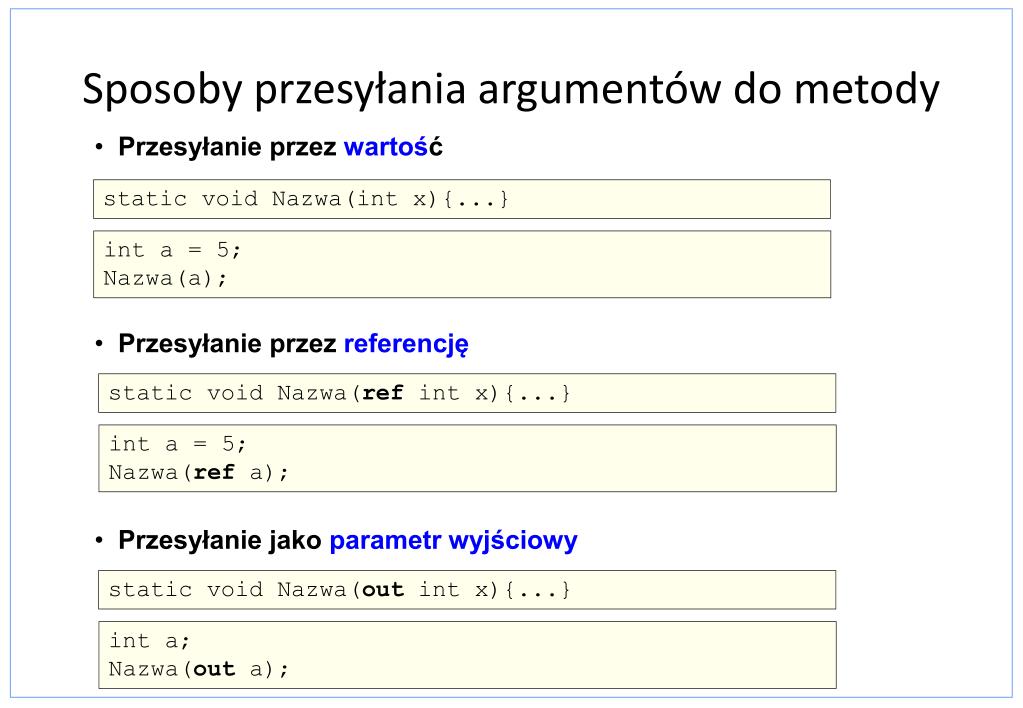Click the bold "out" keyword in the method declaration
The height and width of the screenshot is (708, 1023).
click(383, 590)
